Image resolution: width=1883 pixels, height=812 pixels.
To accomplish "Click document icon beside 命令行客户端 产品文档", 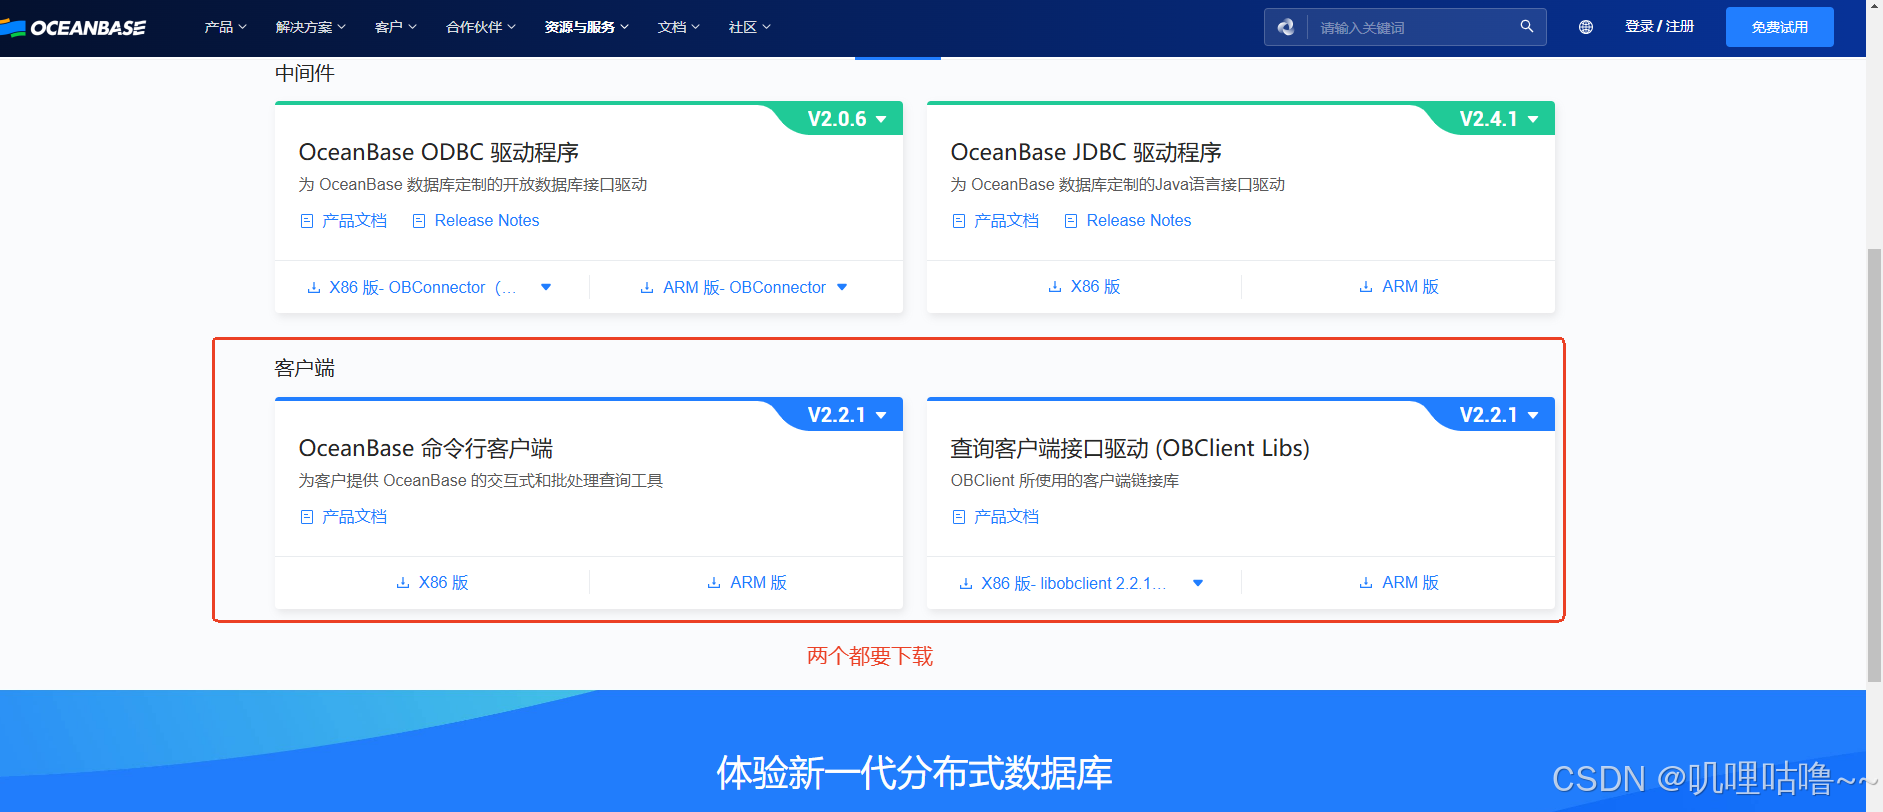I will 307,517.
